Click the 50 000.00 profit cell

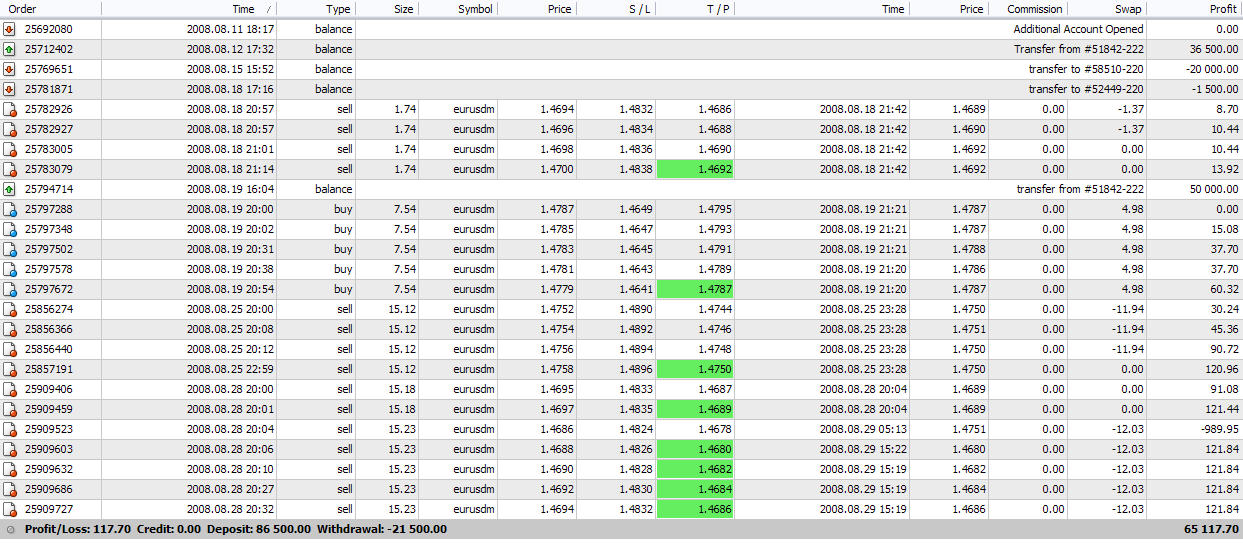point(1214,189)
